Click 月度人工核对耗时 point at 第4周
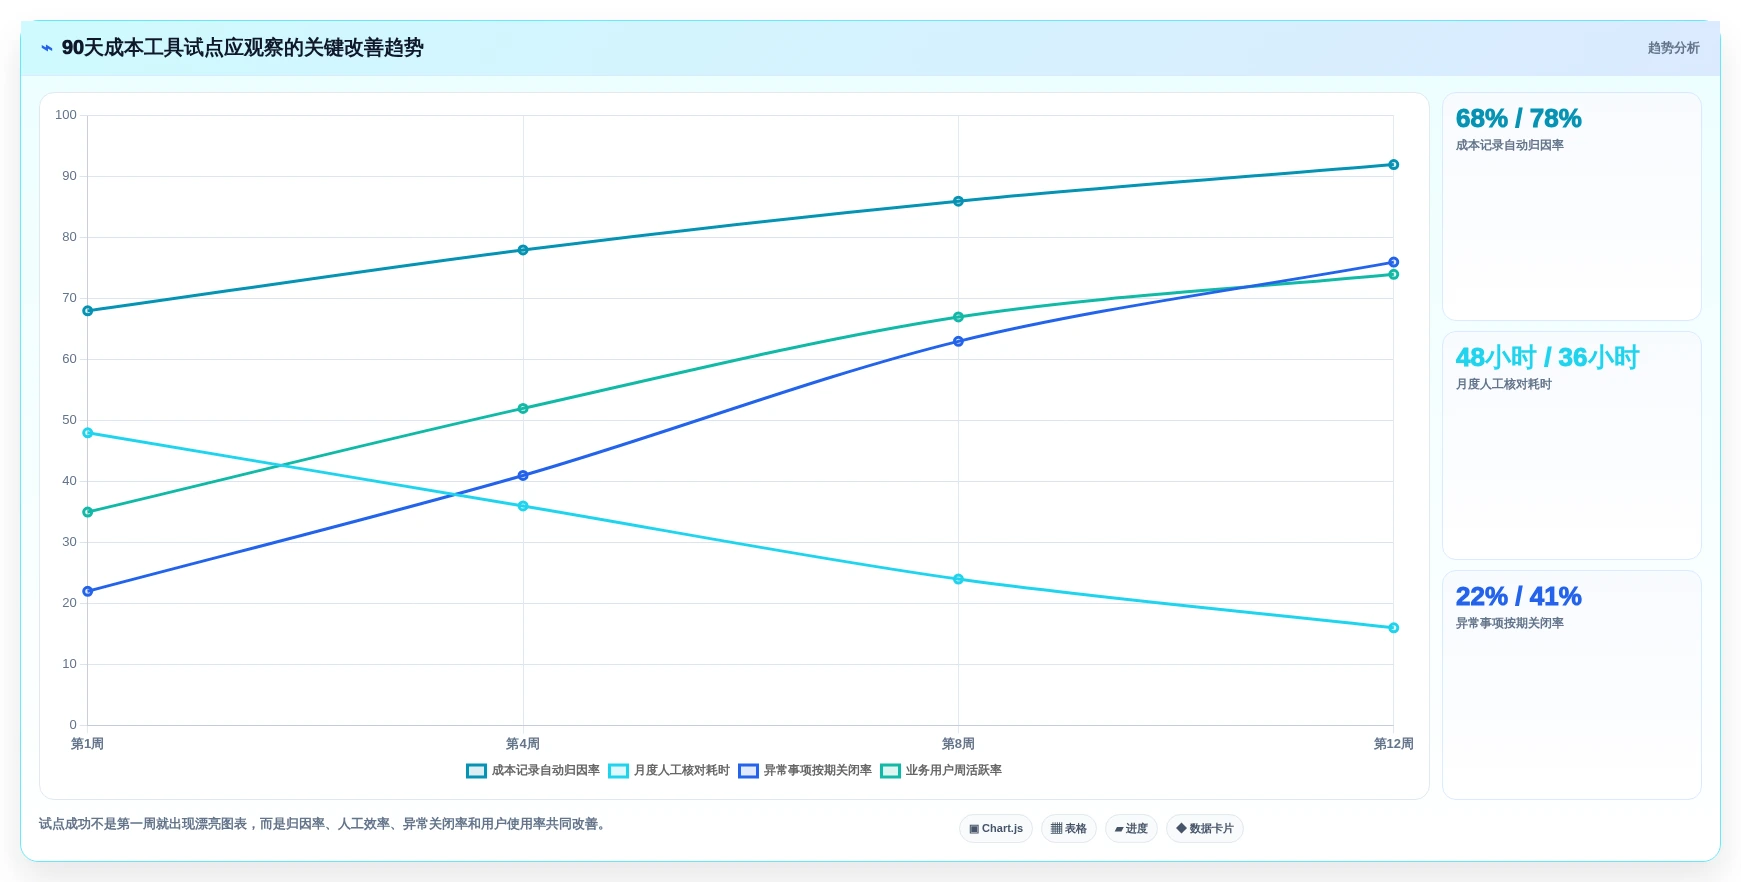The height and width of the screenshot is (882, 1741). click(x=523, y=506)
